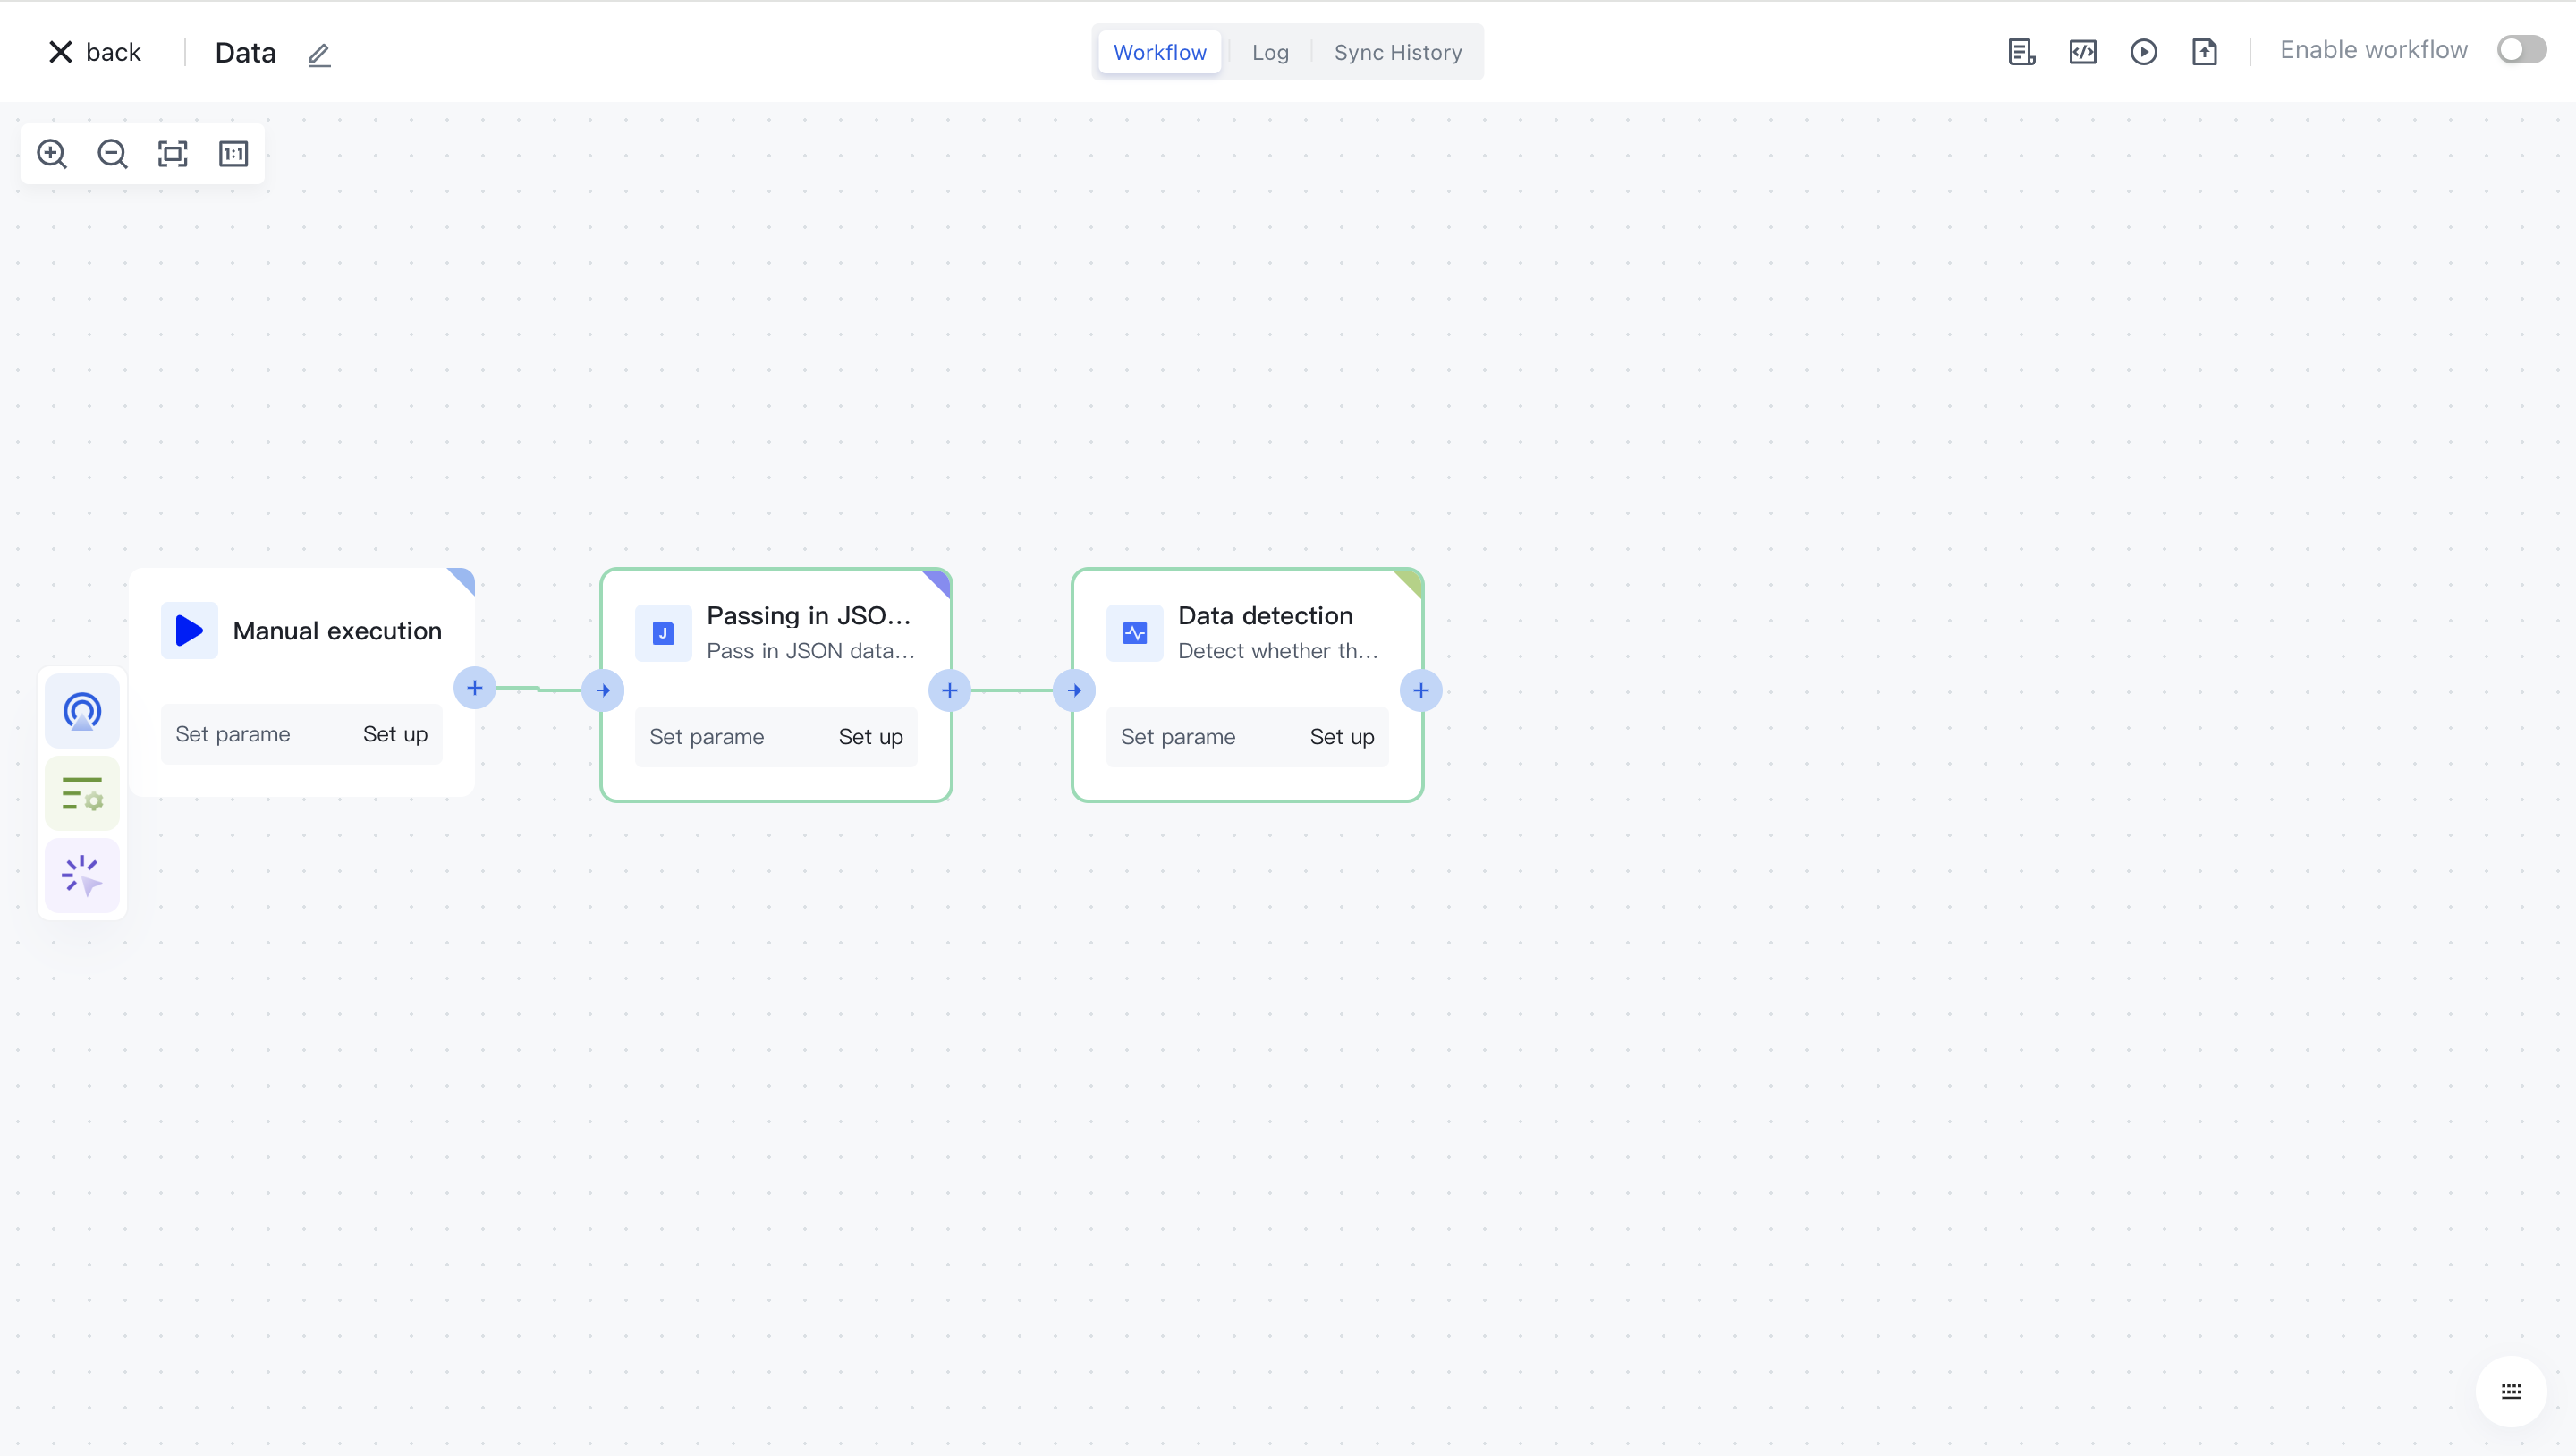
Task: Add node after Manual execution
Action: (475, 688)
